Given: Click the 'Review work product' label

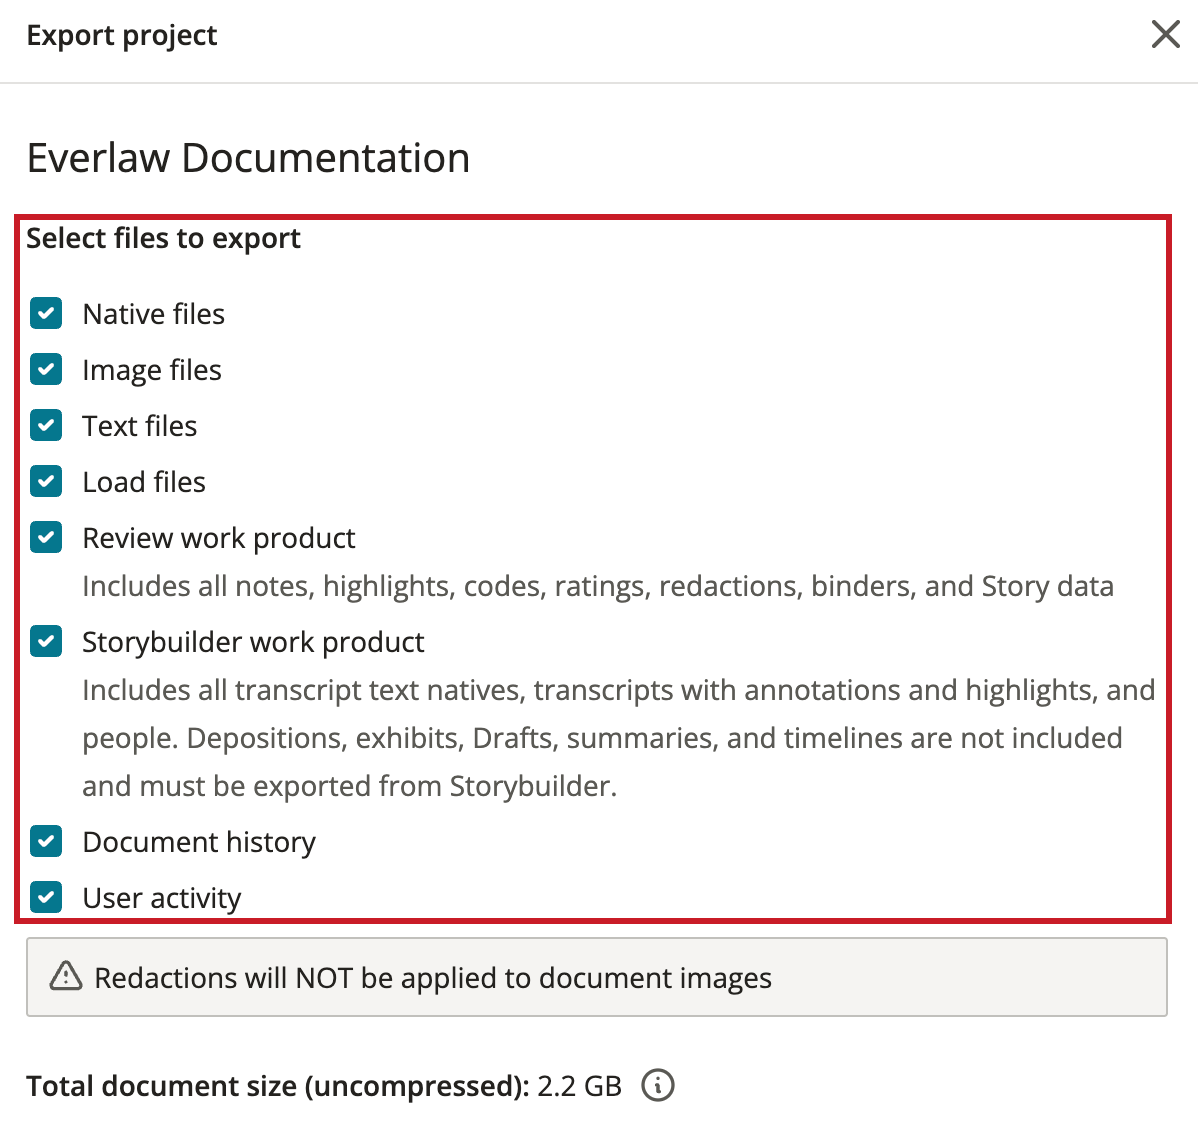Looking at the screenshot, I should (219, 539).
